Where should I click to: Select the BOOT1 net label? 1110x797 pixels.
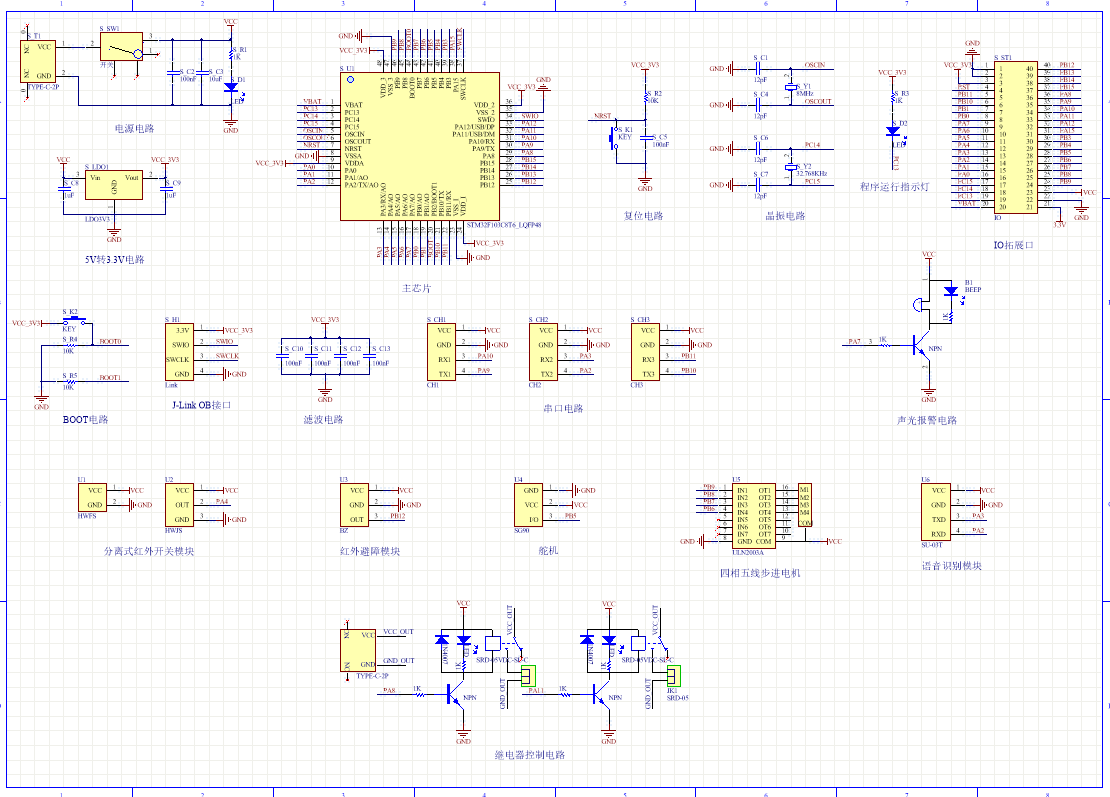110,377
